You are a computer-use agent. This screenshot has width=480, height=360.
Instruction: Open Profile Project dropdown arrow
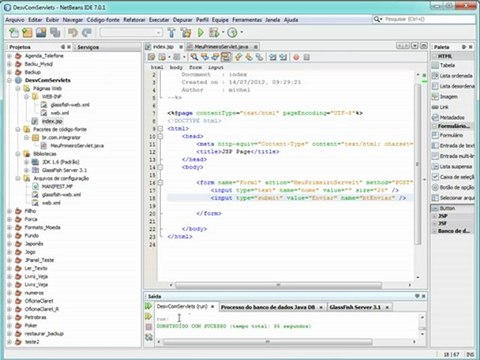click(x=241, y=32)
